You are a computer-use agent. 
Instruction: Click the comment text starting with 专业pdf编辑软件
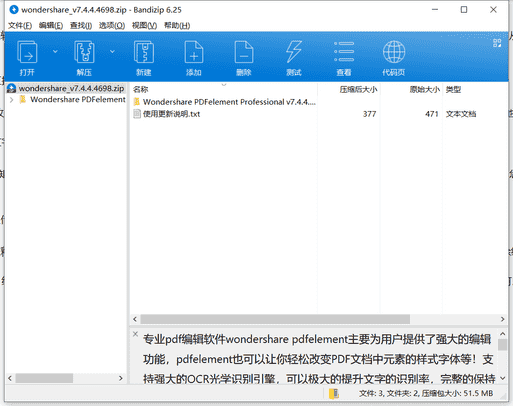pyautogui.click(x=317, y=339)
